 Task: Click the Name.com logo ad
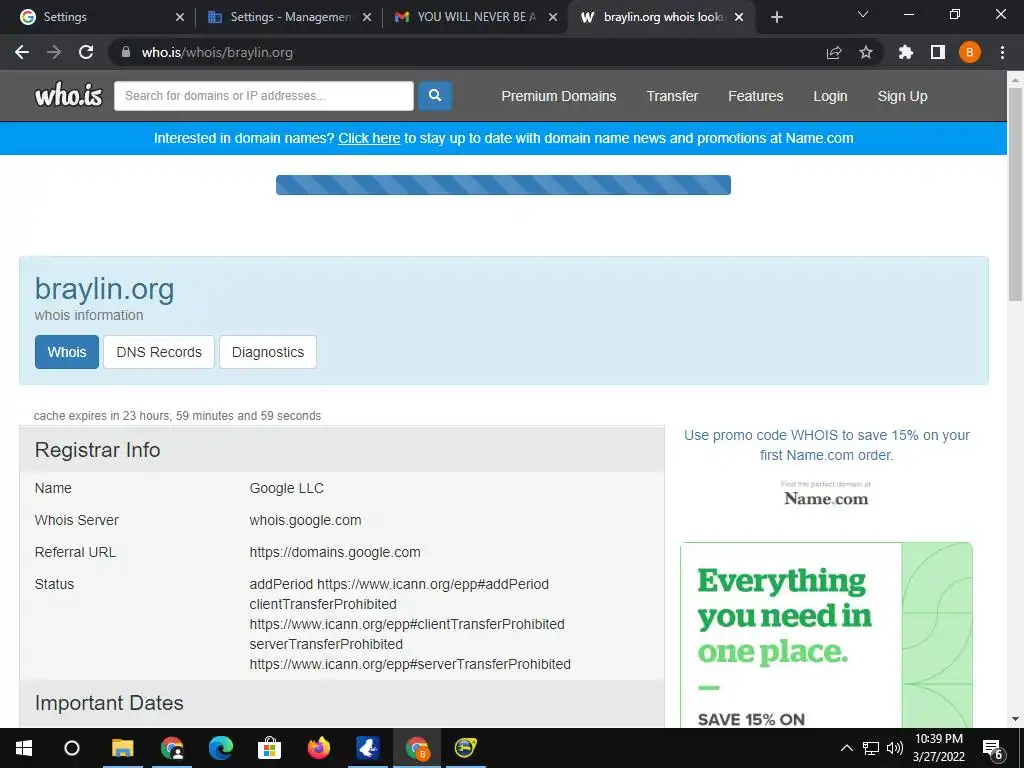(x=826, y=494)
